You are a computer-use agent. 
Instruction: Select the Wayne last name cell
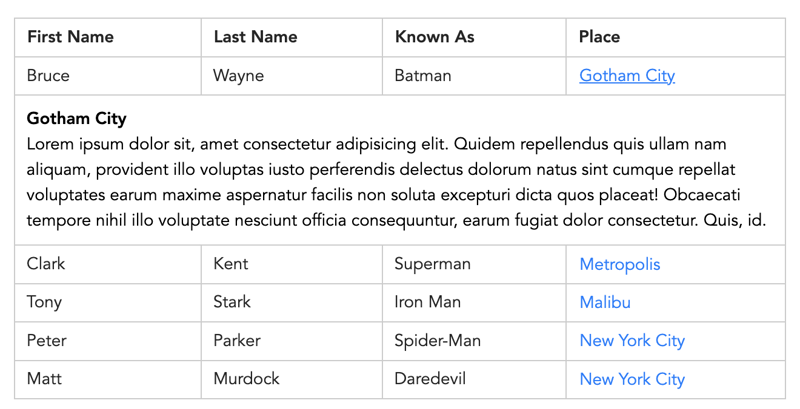click(292, 76)
